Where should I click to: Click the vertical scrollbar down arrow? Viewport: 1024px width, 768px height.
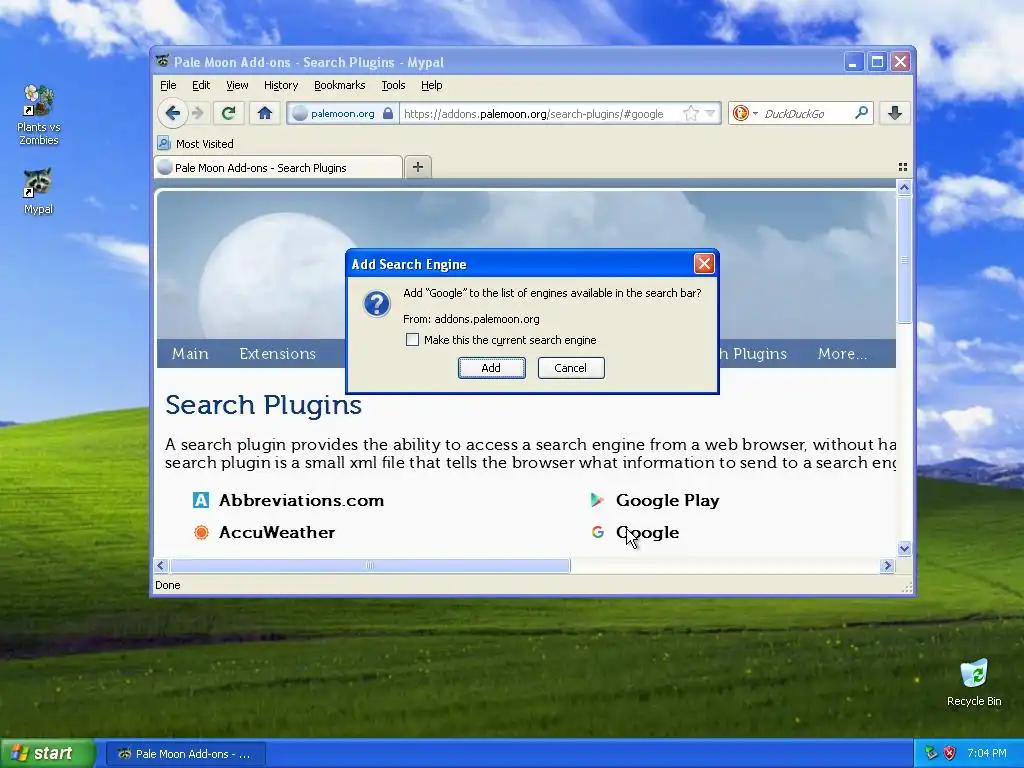pyautogui.click(x=904, y=548)
